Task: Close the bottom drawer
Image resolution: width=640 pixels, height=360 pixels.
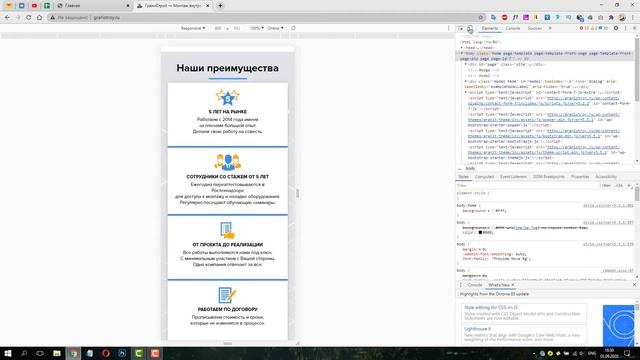Action: tap(634, 285)
